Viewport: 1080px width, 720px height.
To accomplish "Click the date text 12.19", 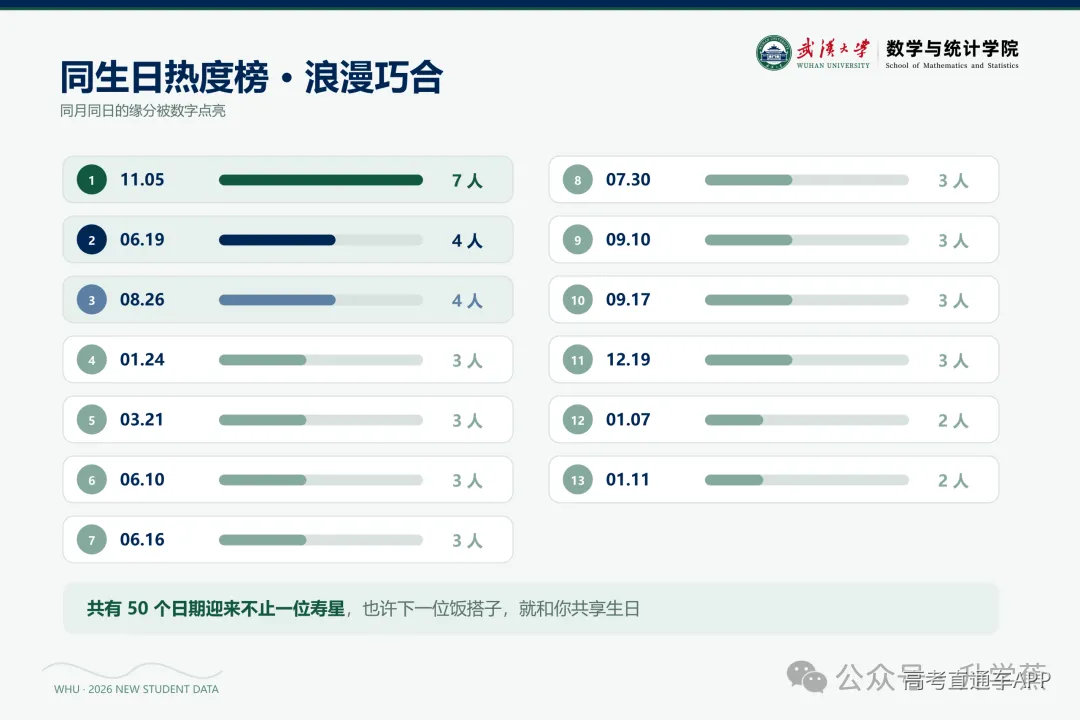I will coord(628,360).
